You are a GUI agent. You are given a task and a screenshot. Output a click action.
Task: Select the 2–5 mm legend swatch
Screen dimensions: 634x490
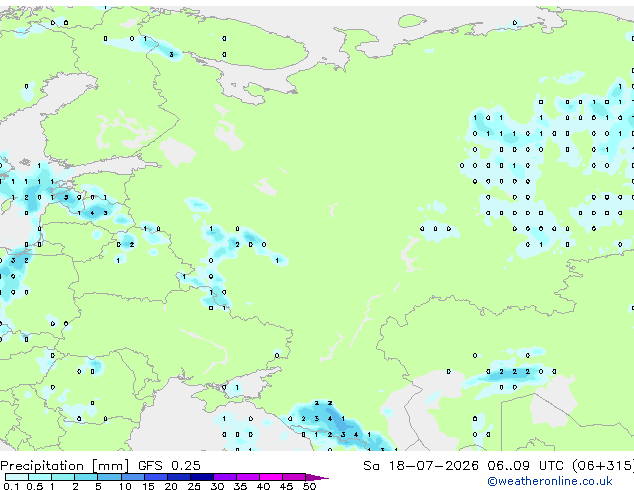[86, 477]
